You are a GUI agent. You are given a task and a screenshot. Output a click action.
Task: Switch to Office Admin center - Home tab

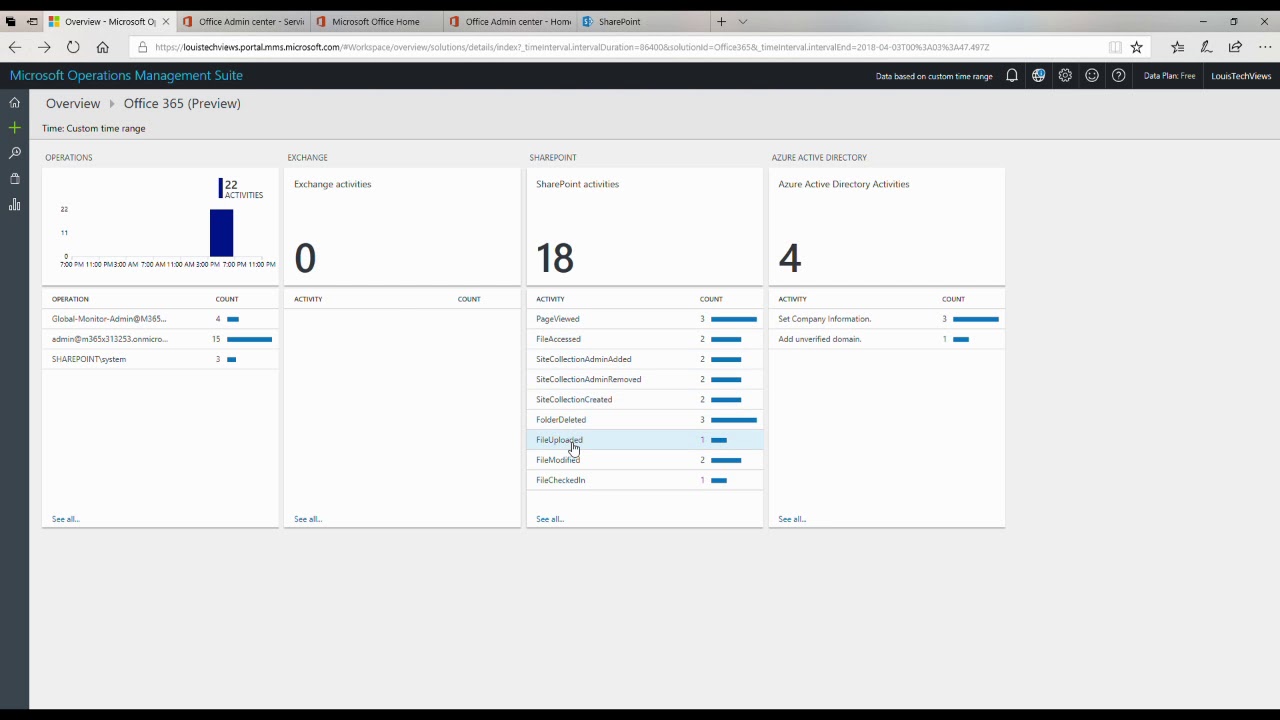point(510,21)
